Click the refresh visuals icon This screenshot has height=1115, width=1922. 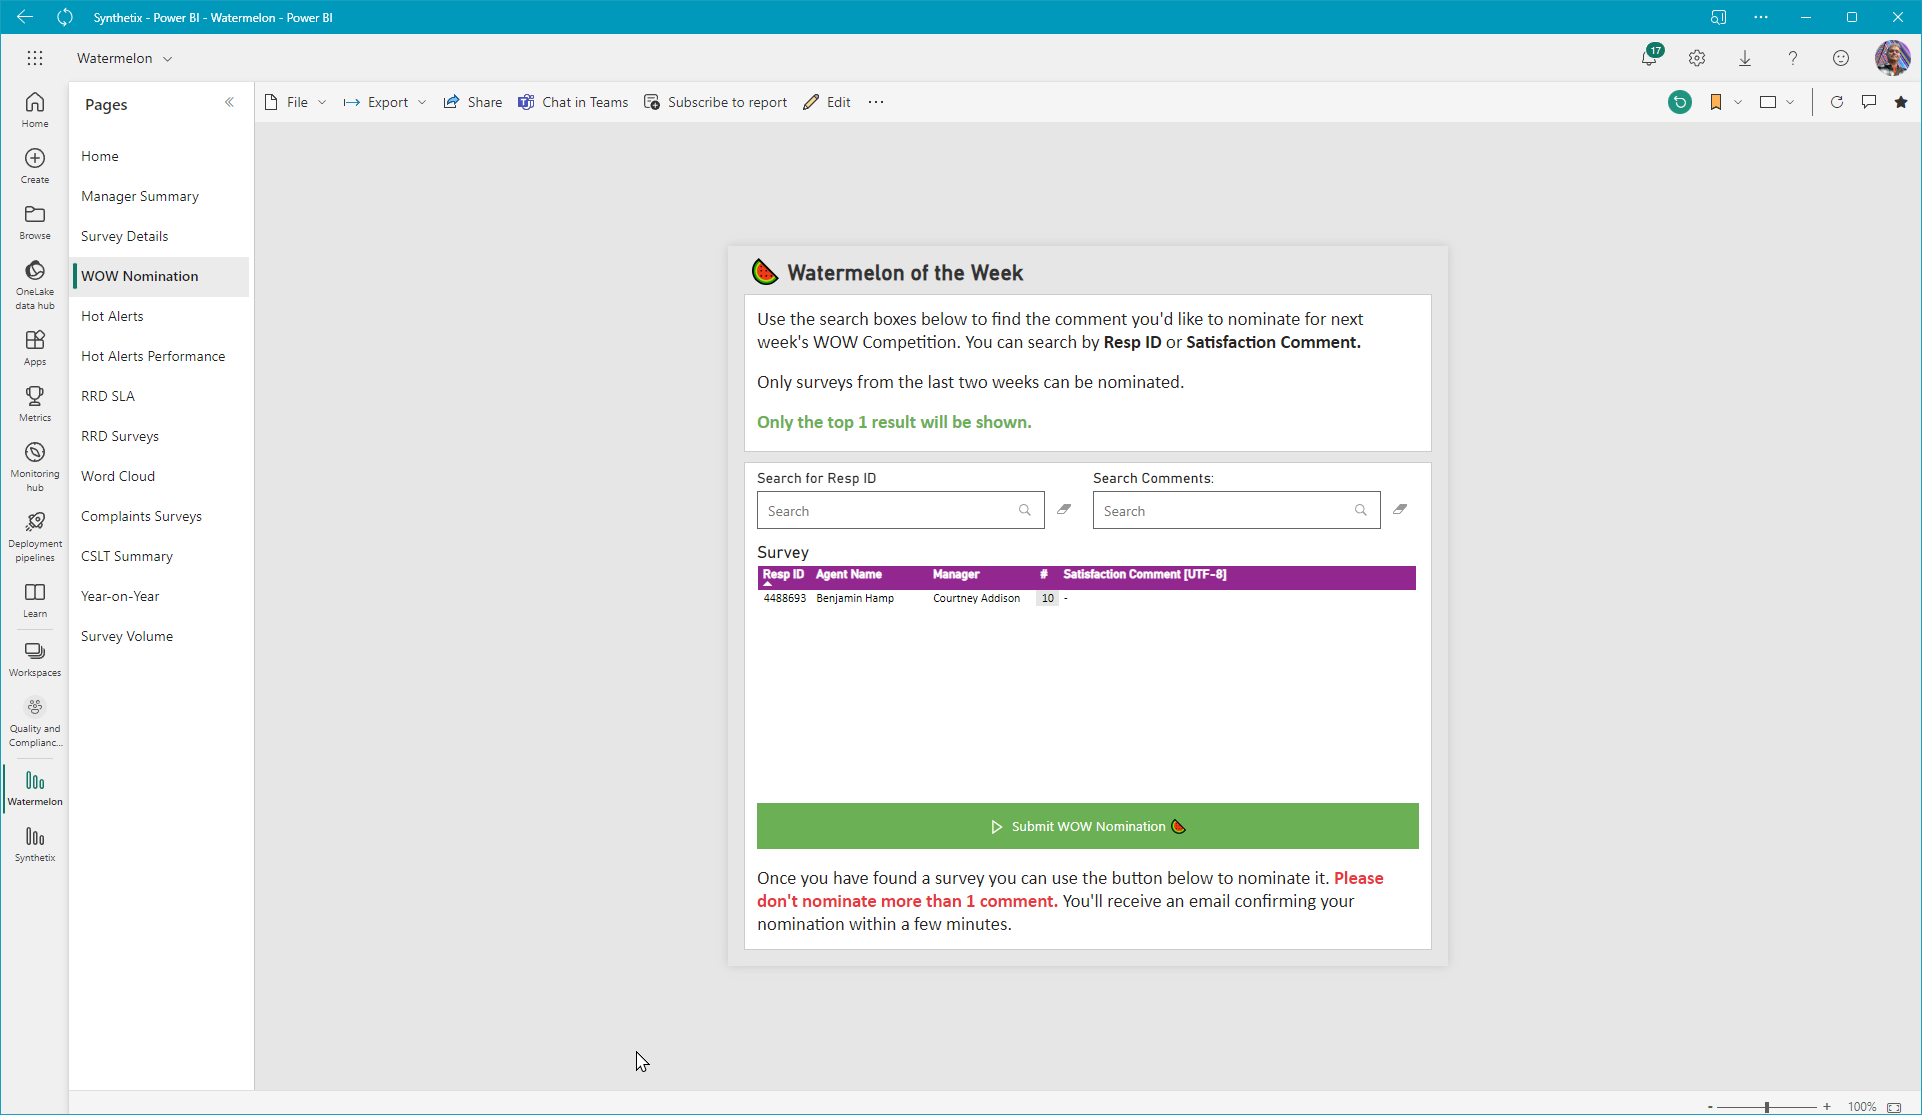pos(1836,102)
